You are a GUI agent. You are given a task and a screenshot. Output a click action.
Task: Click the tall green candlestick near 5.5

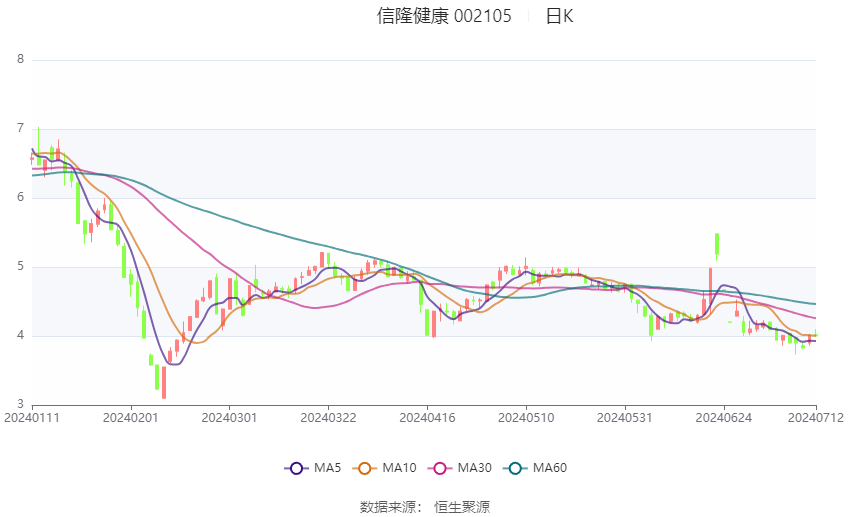coord(717,245)
